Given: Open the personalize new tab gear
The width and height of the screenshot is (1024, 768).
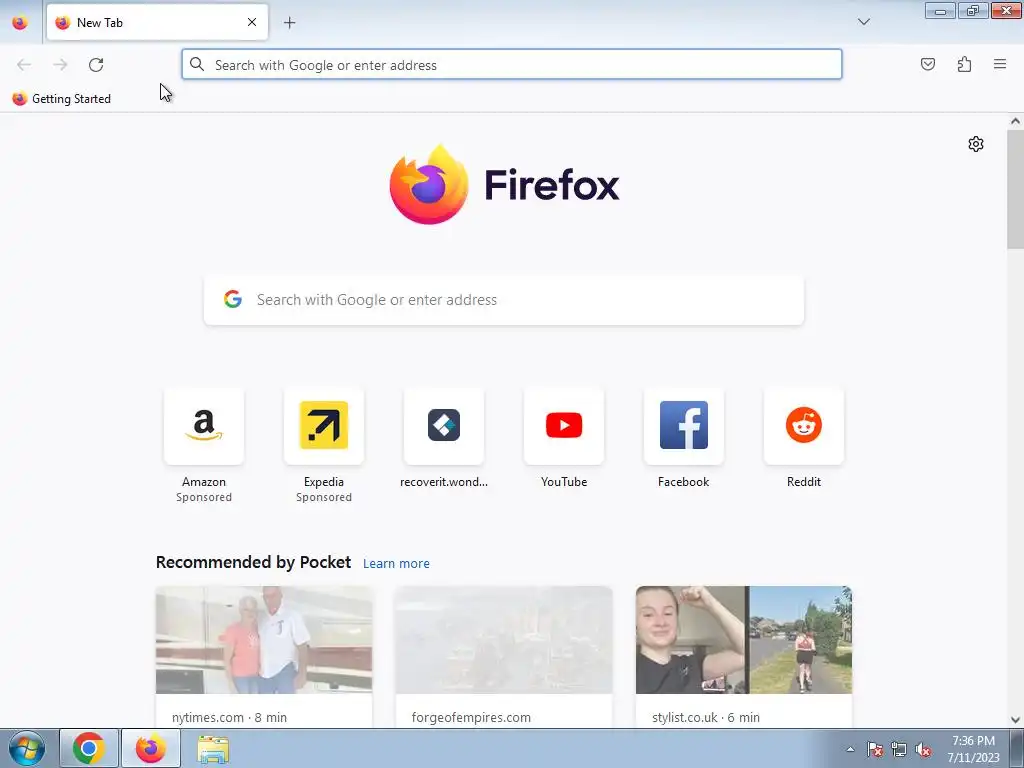Looking at the screenshot, I should (x=976, y=144).
